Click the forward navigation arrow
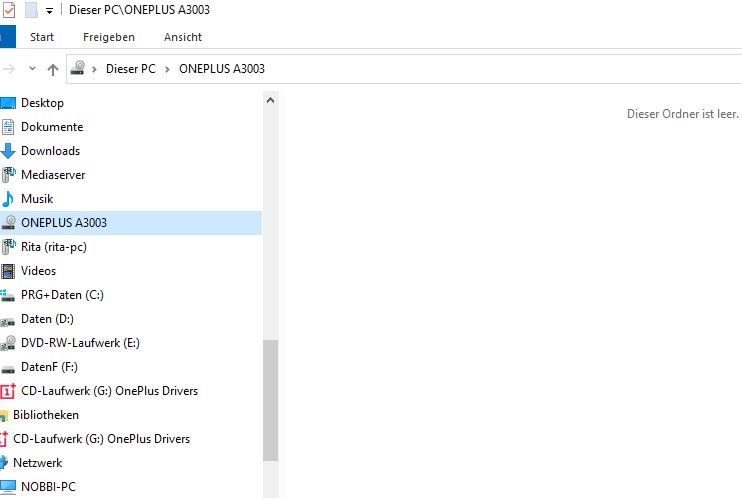Viewport: 742px width, 498px height. tap(8, 69)
